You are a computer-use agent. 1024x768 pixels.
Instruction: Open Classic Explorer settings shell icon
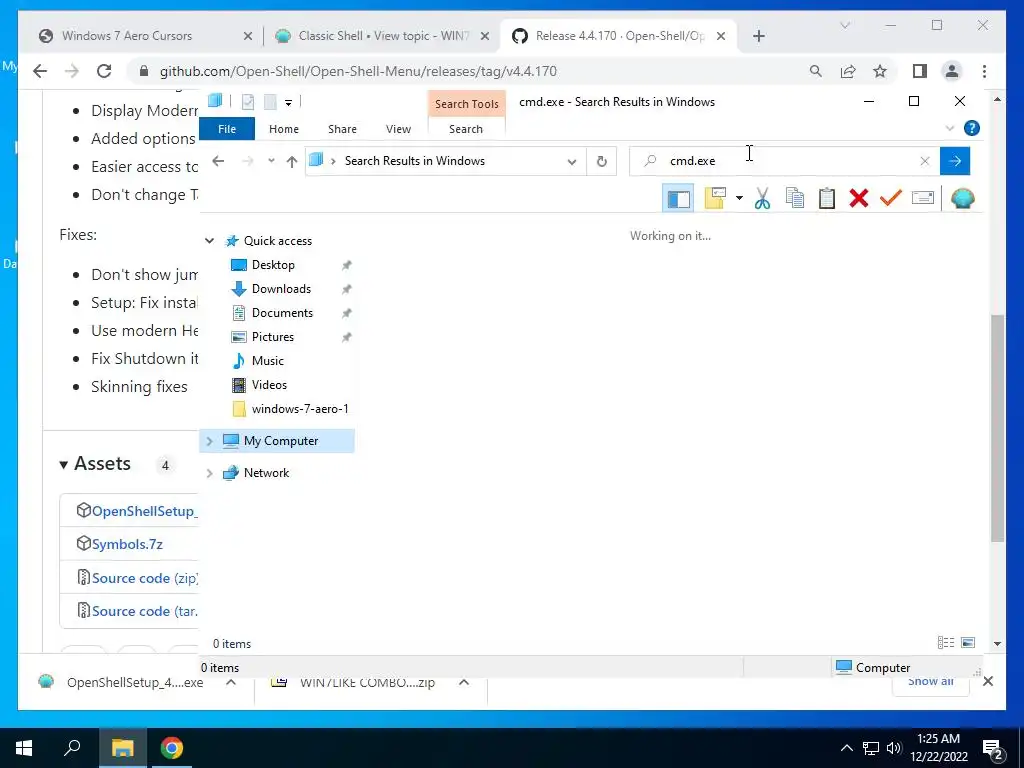point(963,198)
